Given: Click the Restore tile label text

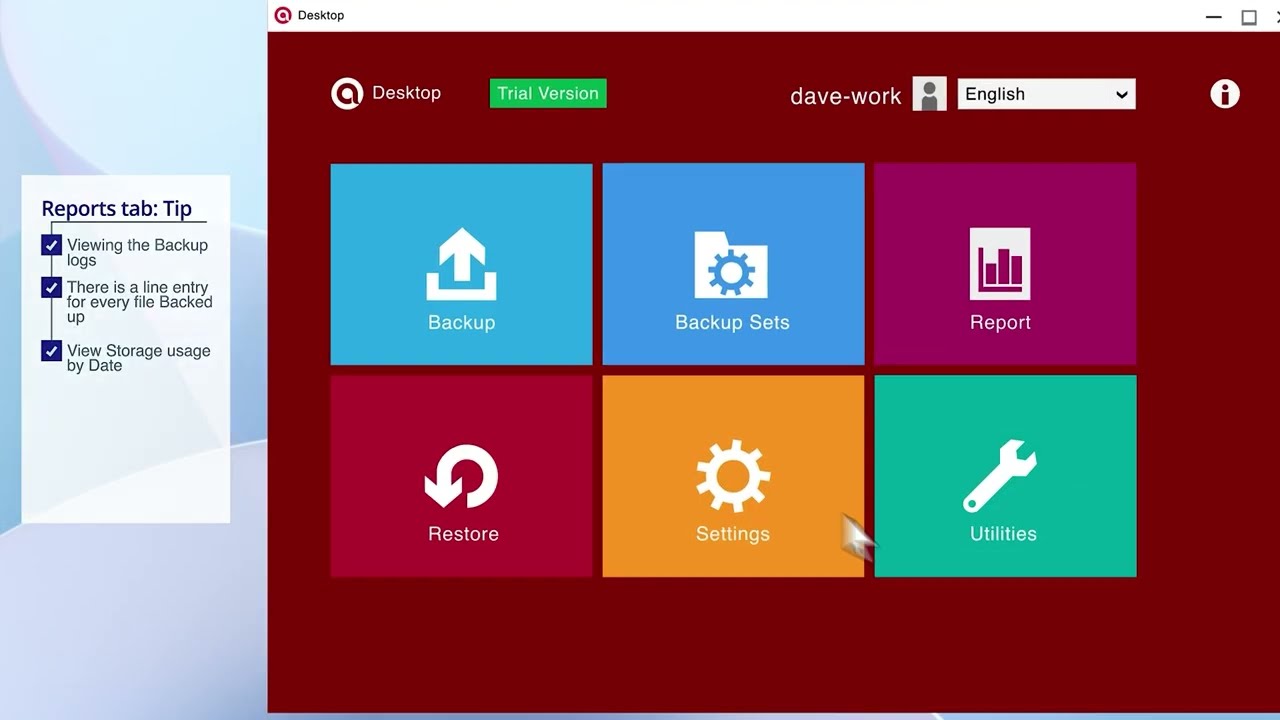Looking at the screenshot, I should pyautogui.click(x=463, y=534).
